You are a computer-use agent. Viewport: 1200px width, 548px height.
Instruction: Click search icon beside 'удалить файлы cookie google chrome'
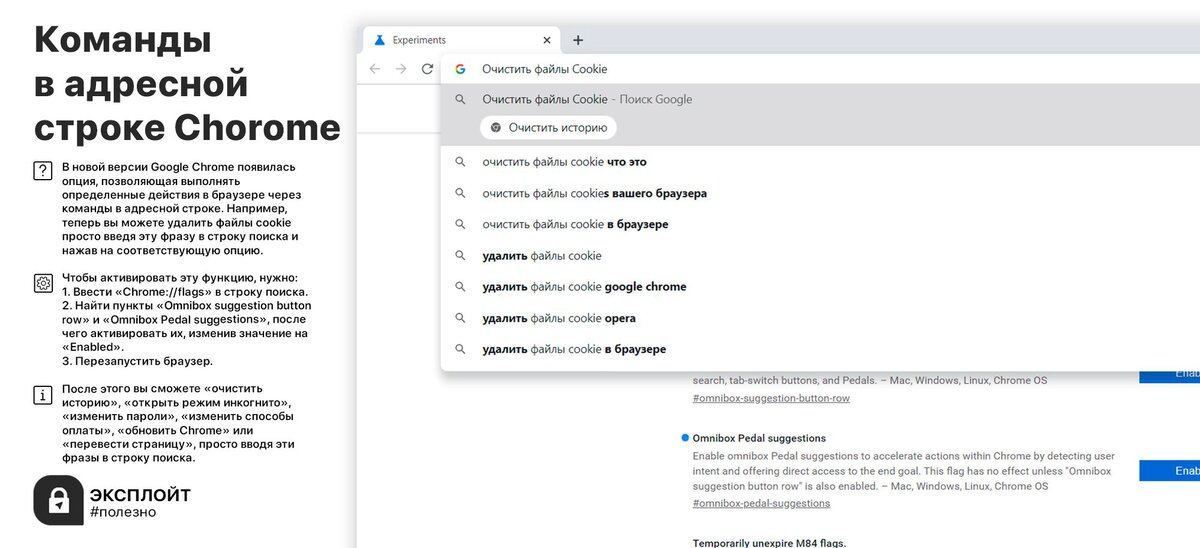[x=460, y=287]
